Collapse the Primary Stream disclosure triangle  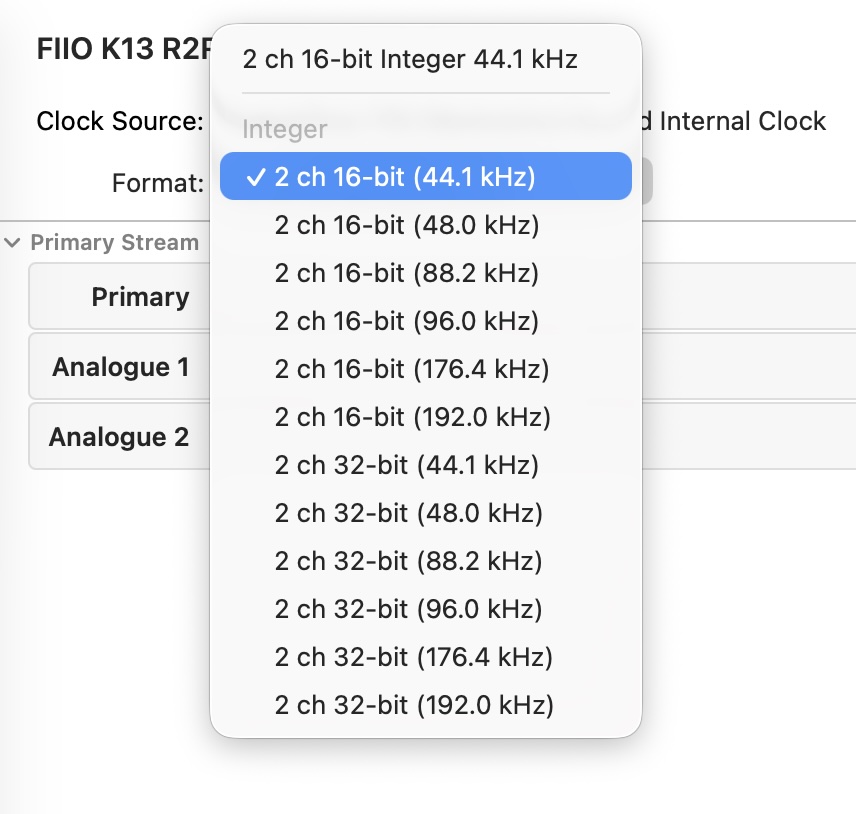(11, 242)
